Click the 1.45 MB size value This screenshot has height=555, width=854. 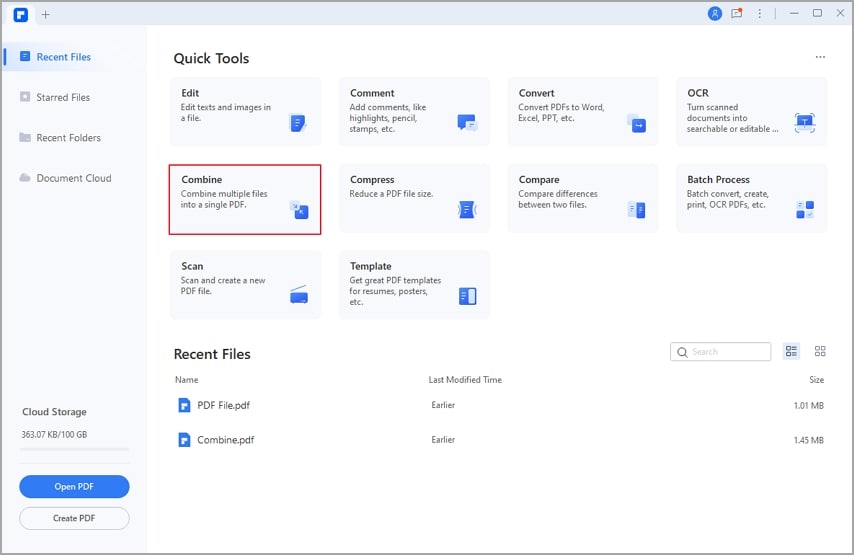click(x=808, y=440)
